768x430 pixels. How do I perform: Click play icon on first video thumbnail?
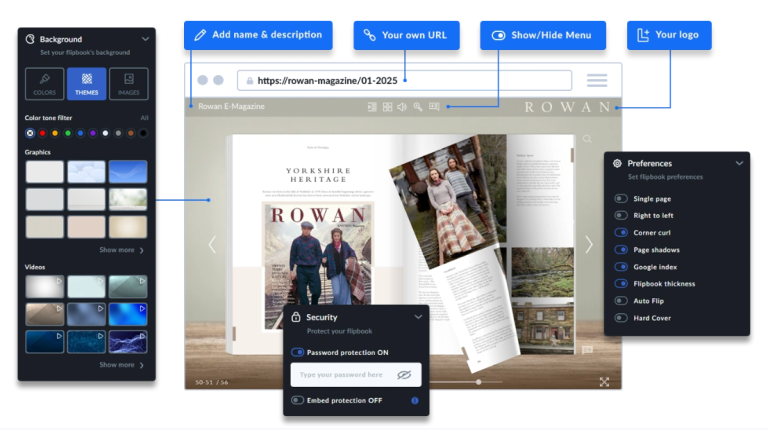59,281
